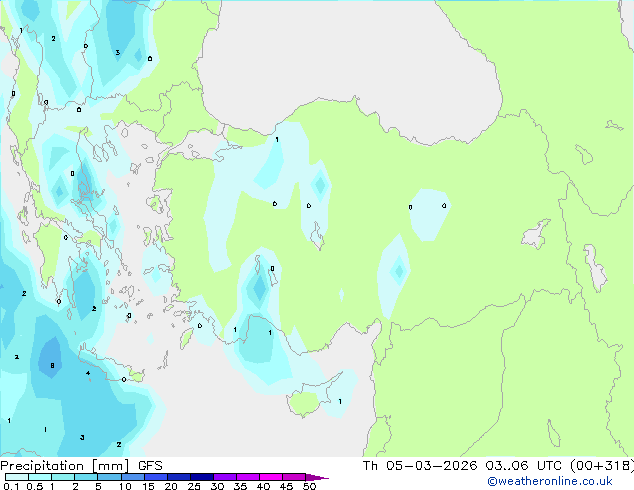Pick the legend swatch between 45 and 50
The width and height of the screenshot is (634, 490).
[294, 477]
